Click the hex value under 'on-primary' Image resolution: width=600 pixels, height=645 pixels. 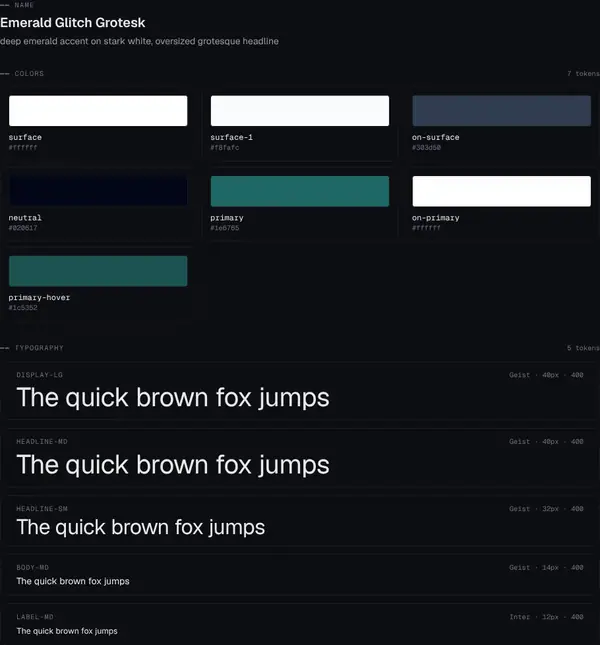tap(426, 227)
